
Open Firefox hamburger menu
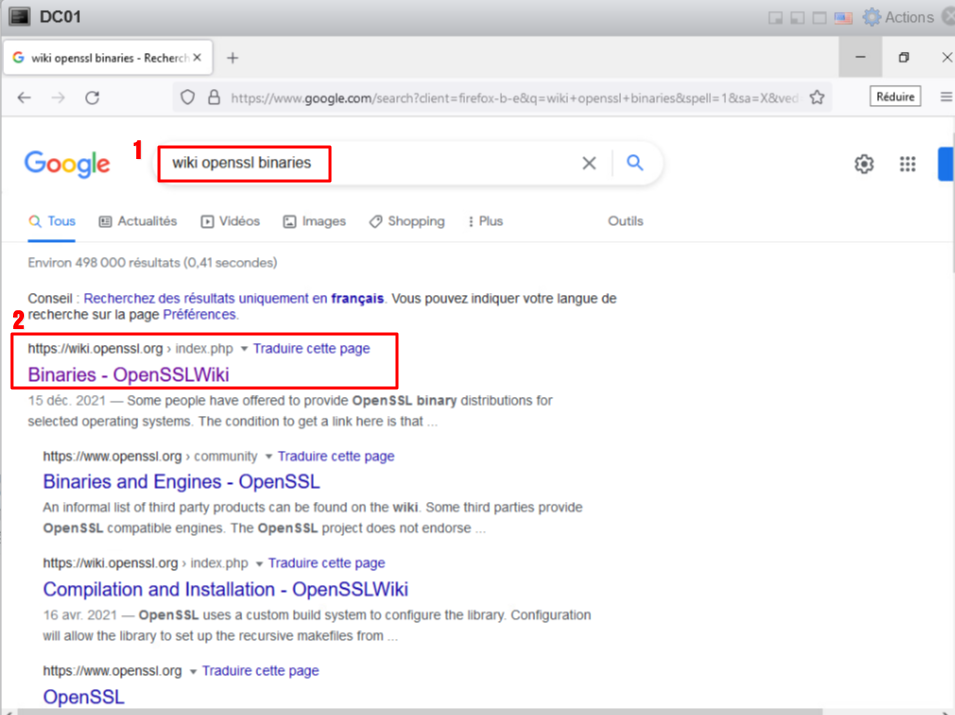[946, 97]
